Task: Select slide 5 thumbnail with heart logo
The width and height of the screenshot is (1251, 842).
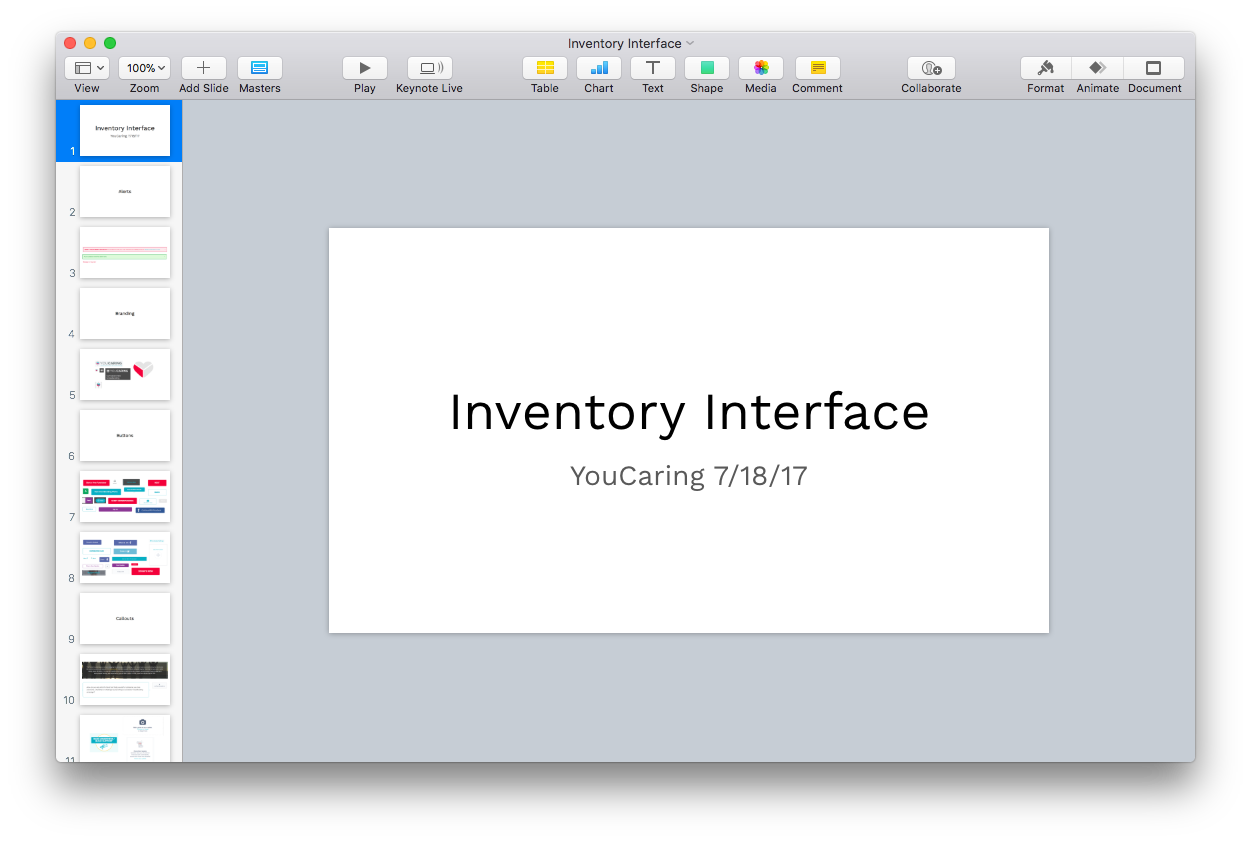Action: pos(125,374)
